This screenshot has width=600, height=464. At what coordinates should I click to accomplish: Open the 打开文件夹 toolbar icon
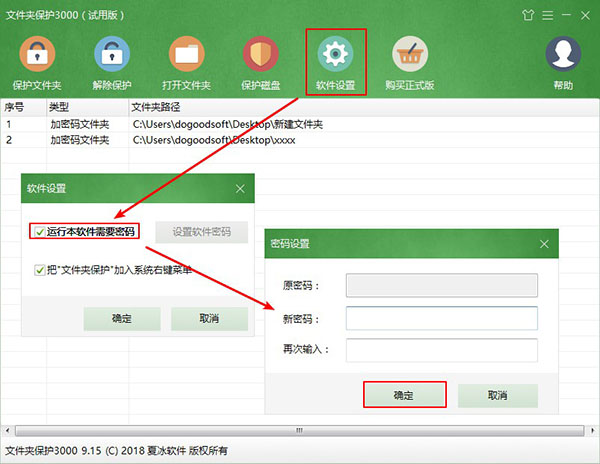(187, 54)
